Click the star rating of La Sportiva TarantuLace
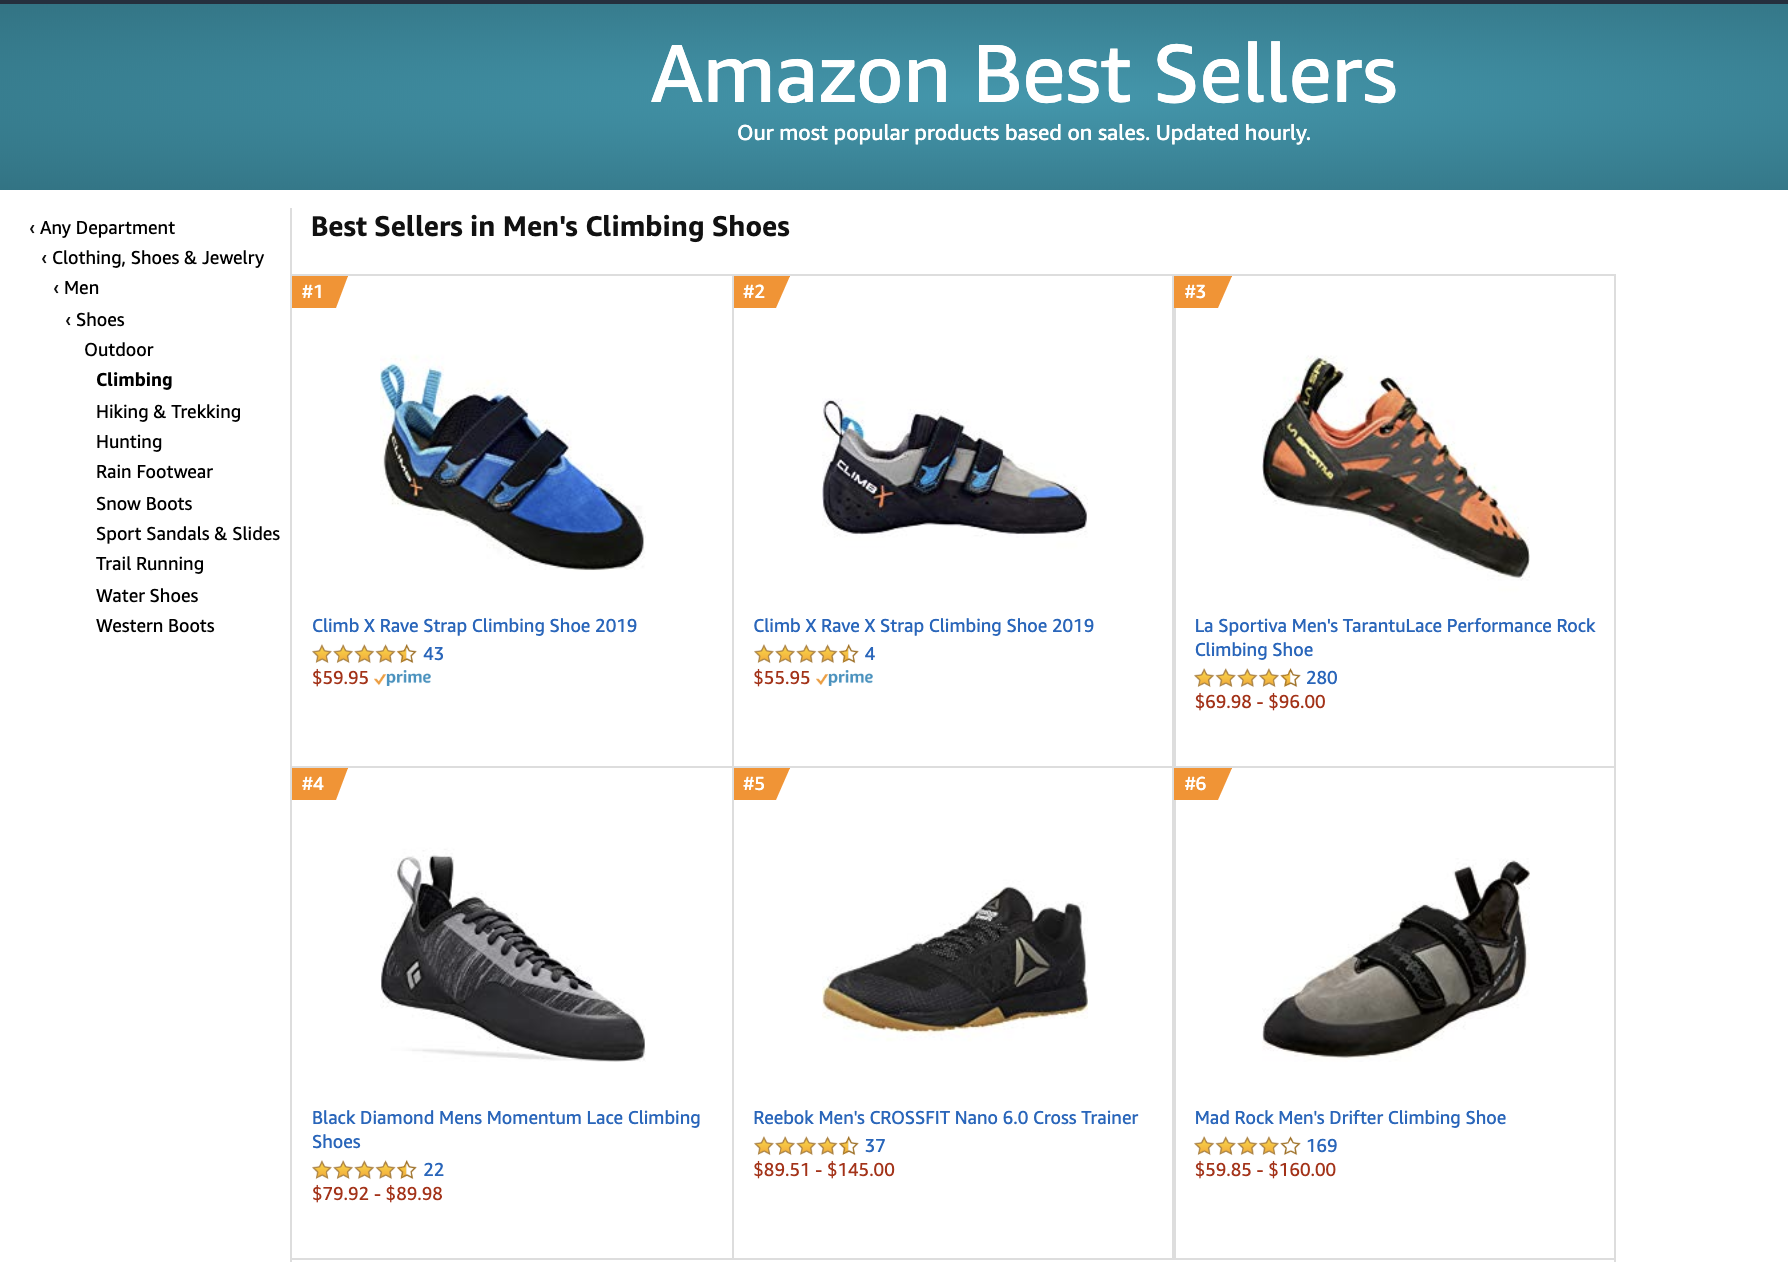Screen dimensions: 1788x1262 pyautogui.click(x=1247, y=678)
